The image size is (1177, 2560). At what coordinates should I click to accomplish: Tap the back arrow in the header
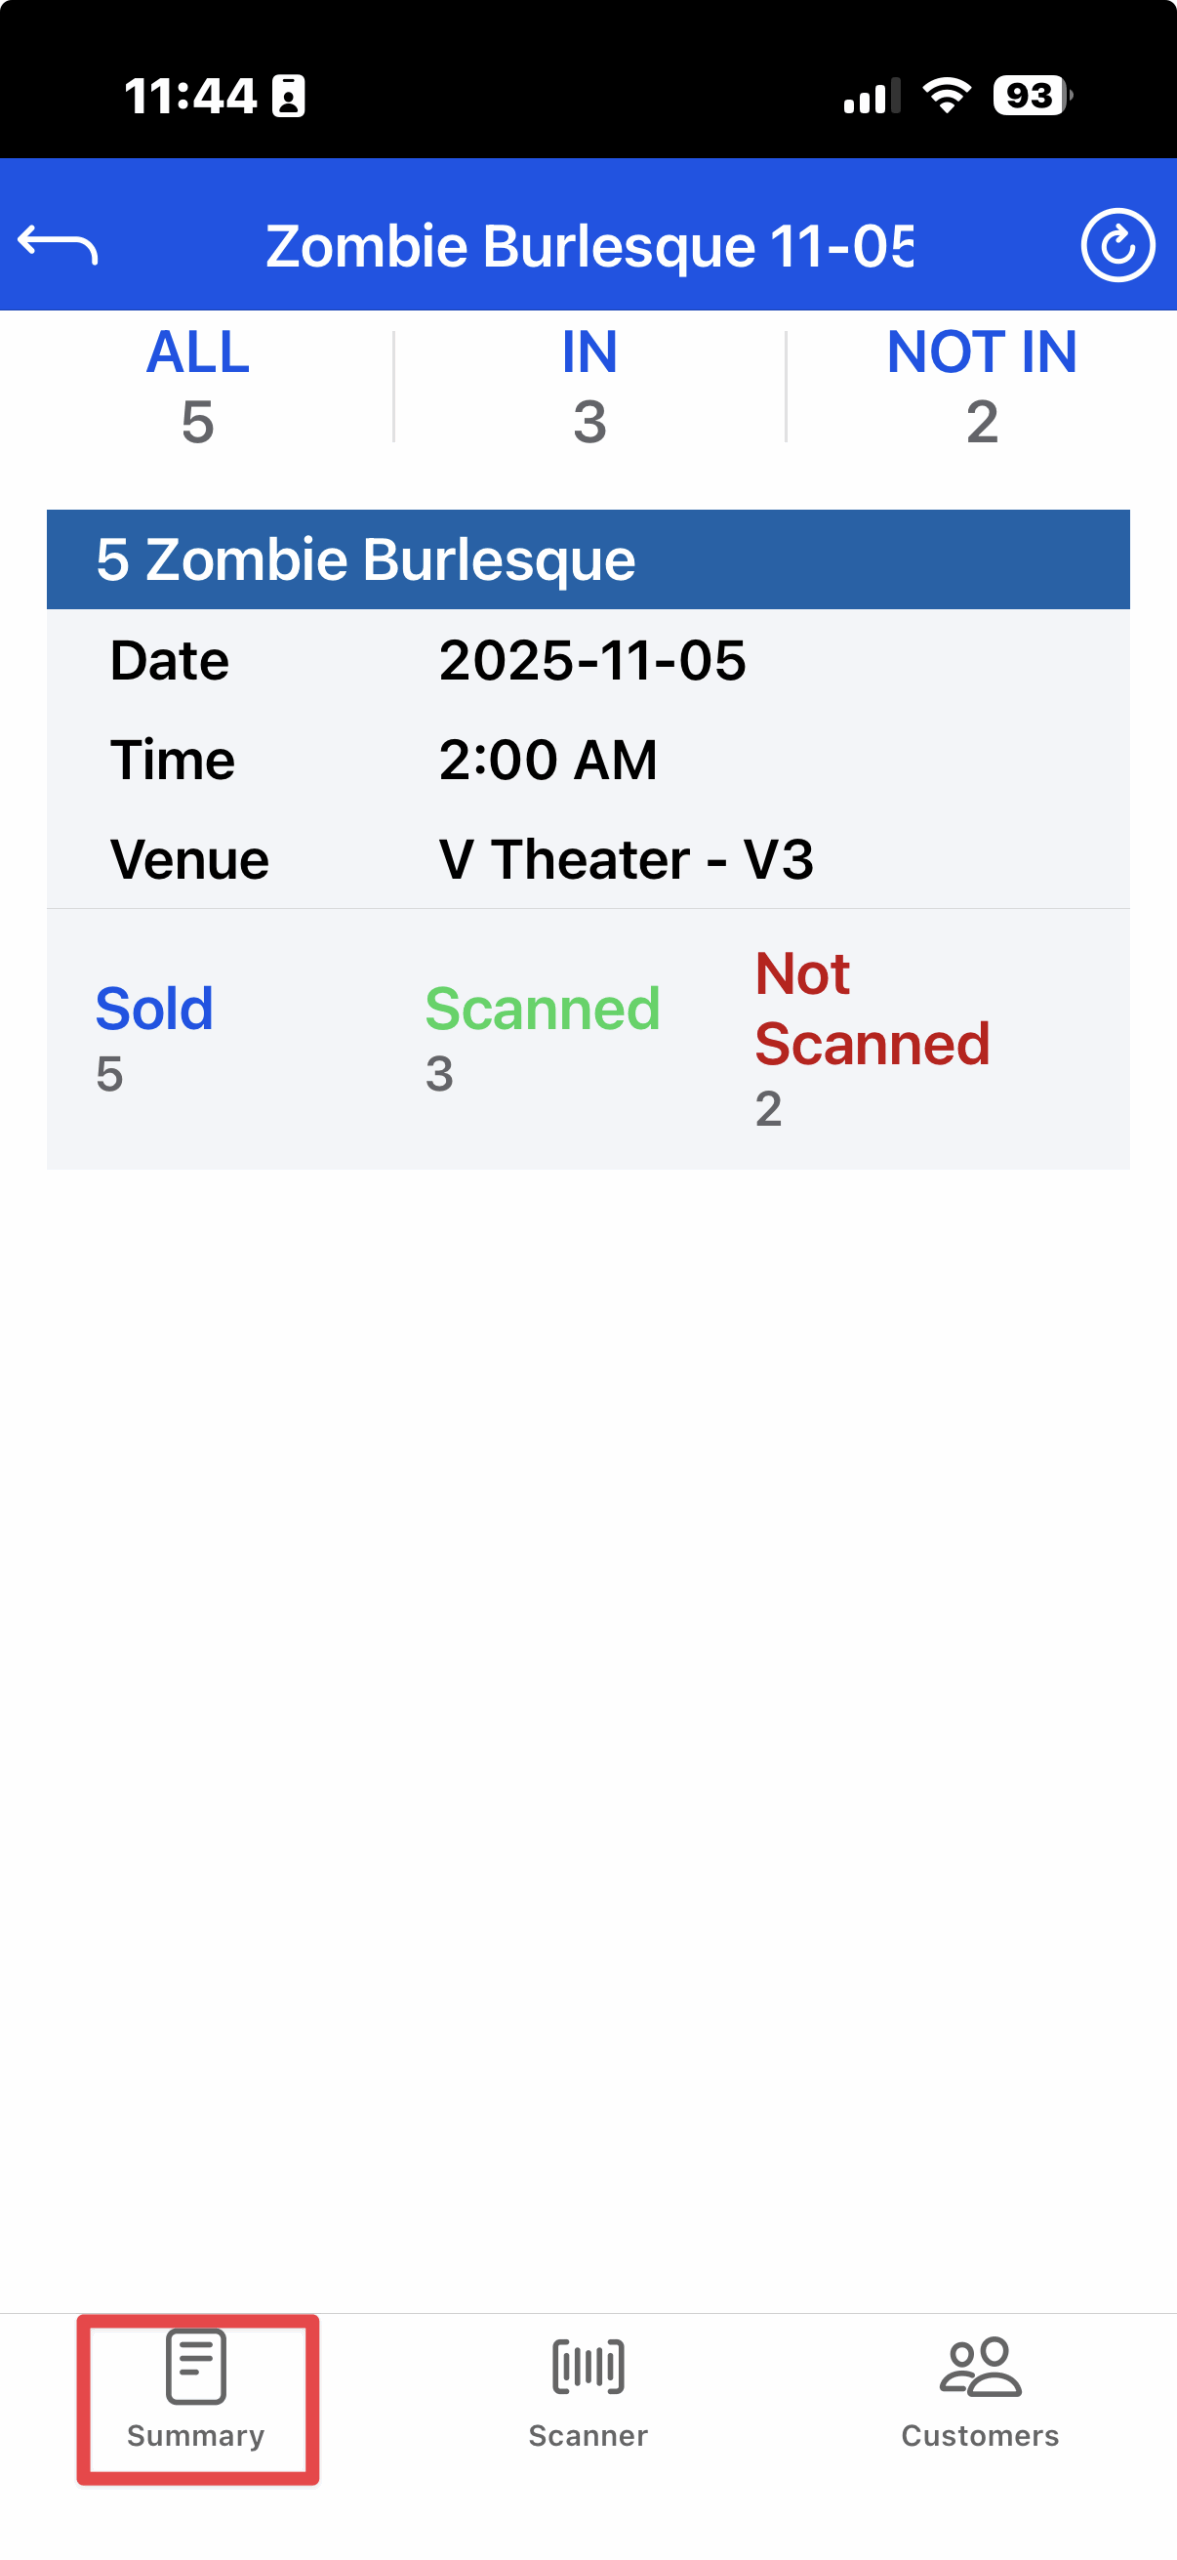click(x=58, y=245)
